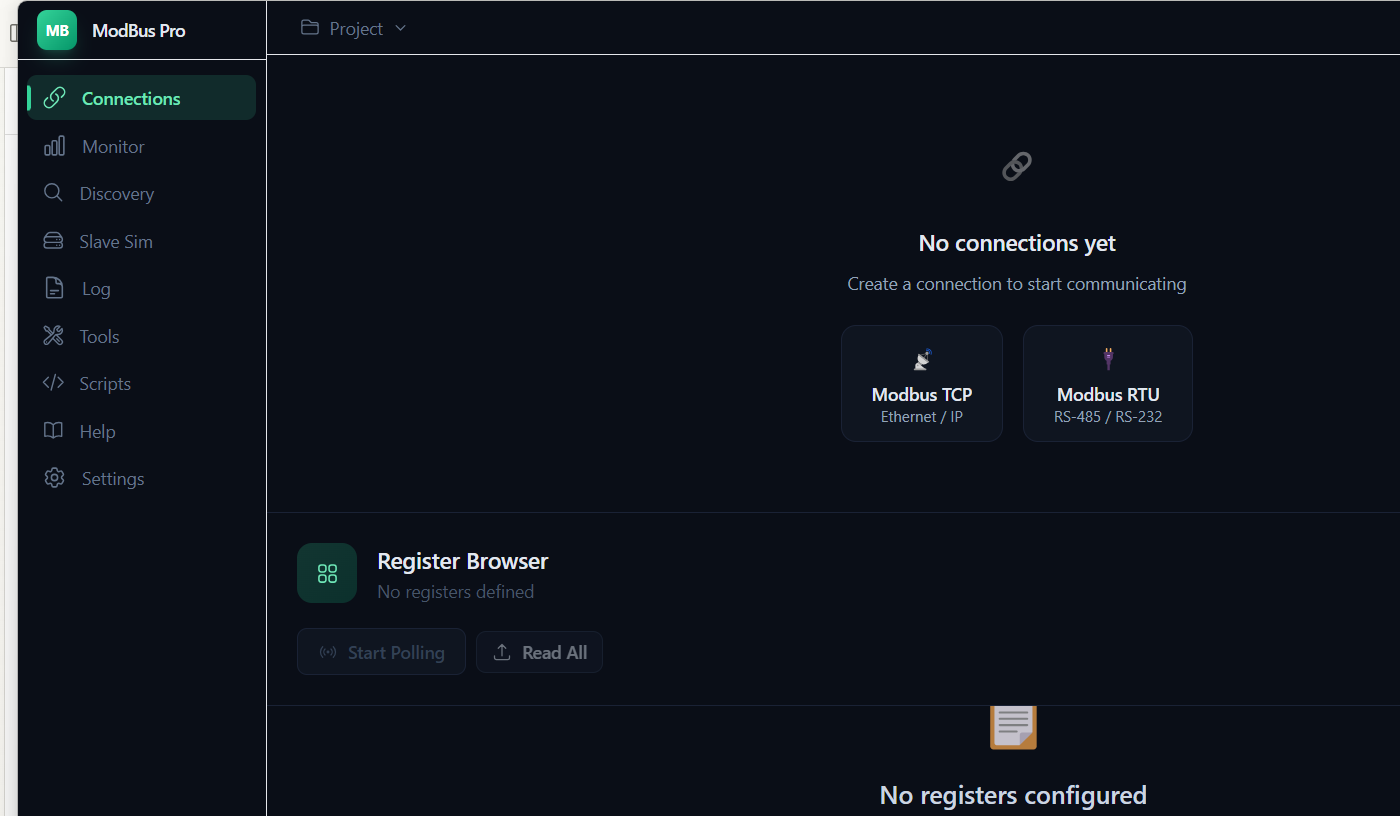1400x816 pixels.
Task: Open the Help label in sidebar
Action: click(x=97, y=432)
